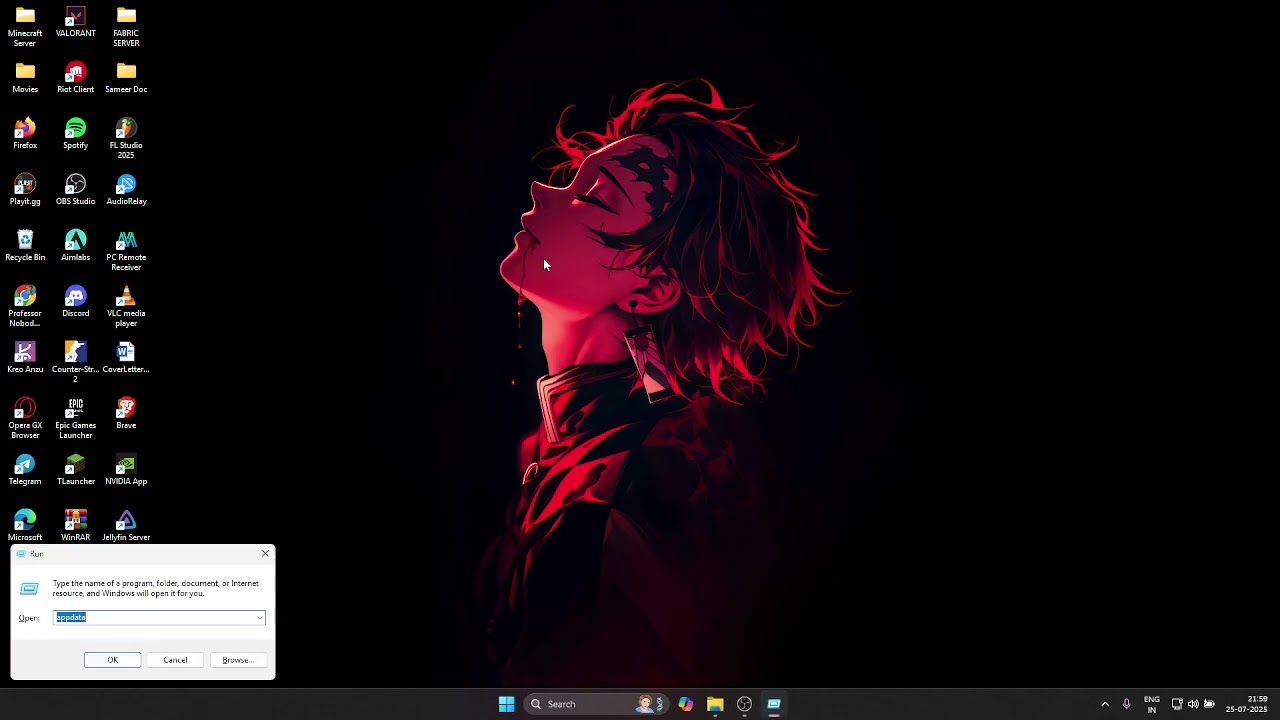The width and height of the screenshot is (1280, 720).
Task: Select the FABRIC SERVER folder
Action: 126,26
